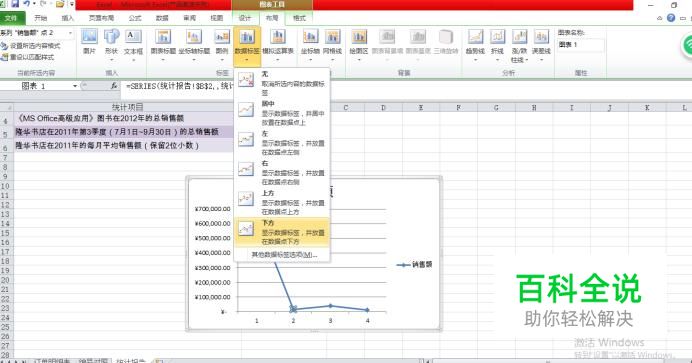Select column header G

point(496,107)
